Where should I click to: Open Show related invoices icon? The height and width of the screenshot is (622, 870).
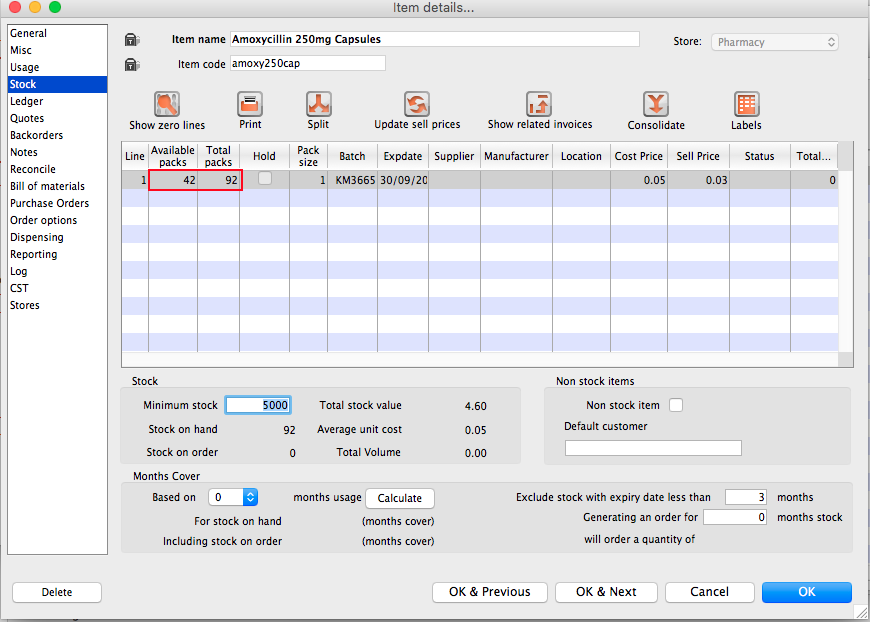click(539, 104)
